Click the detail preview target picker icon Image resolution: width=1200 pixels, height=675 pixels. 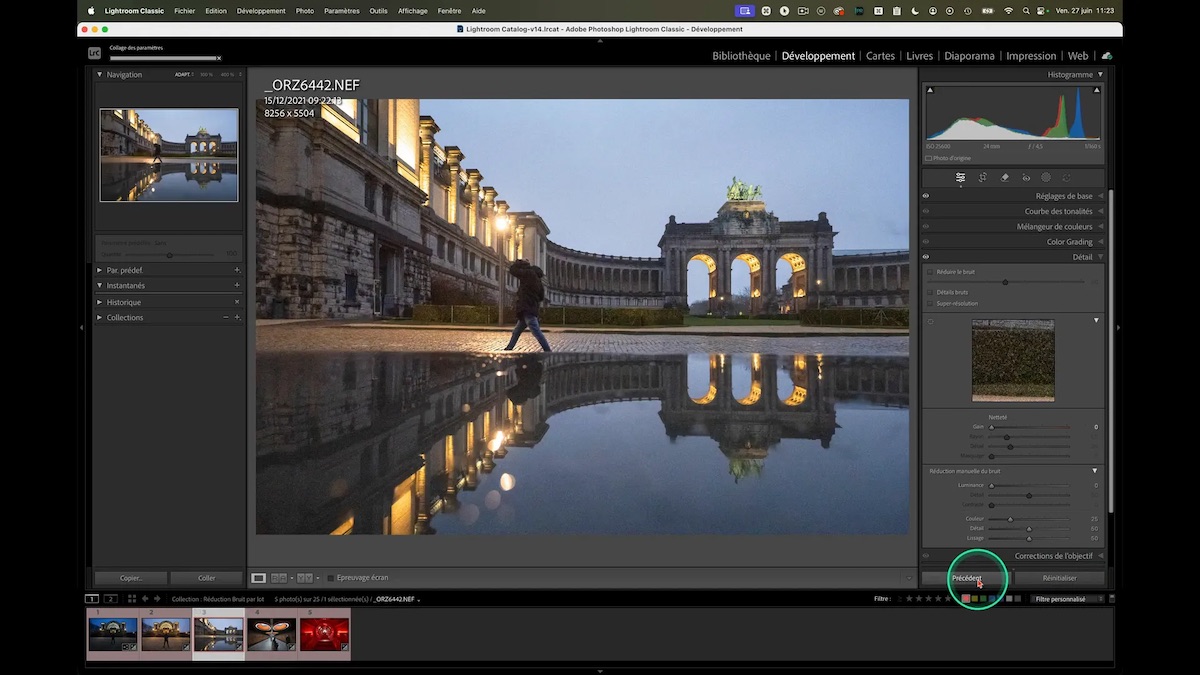tap(931, 321)
